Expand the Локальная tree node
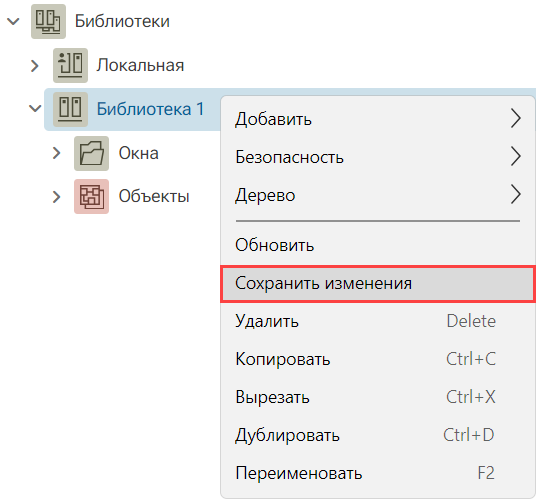536x500 pixels. [35, 66]
